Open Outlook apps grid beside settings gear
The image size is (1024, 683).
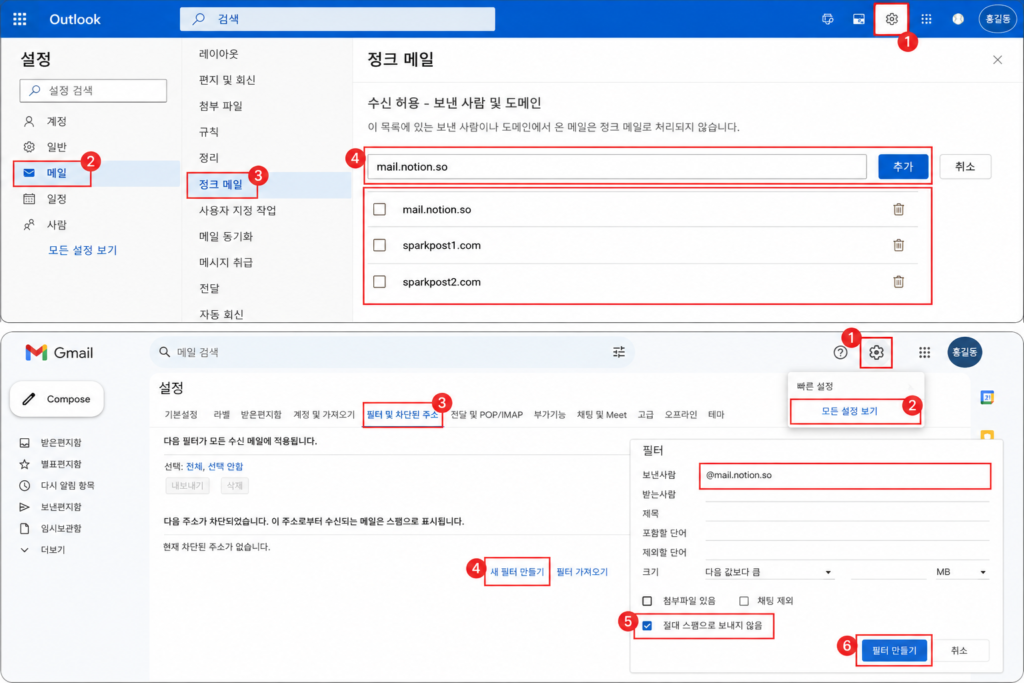tap(926, 19)
